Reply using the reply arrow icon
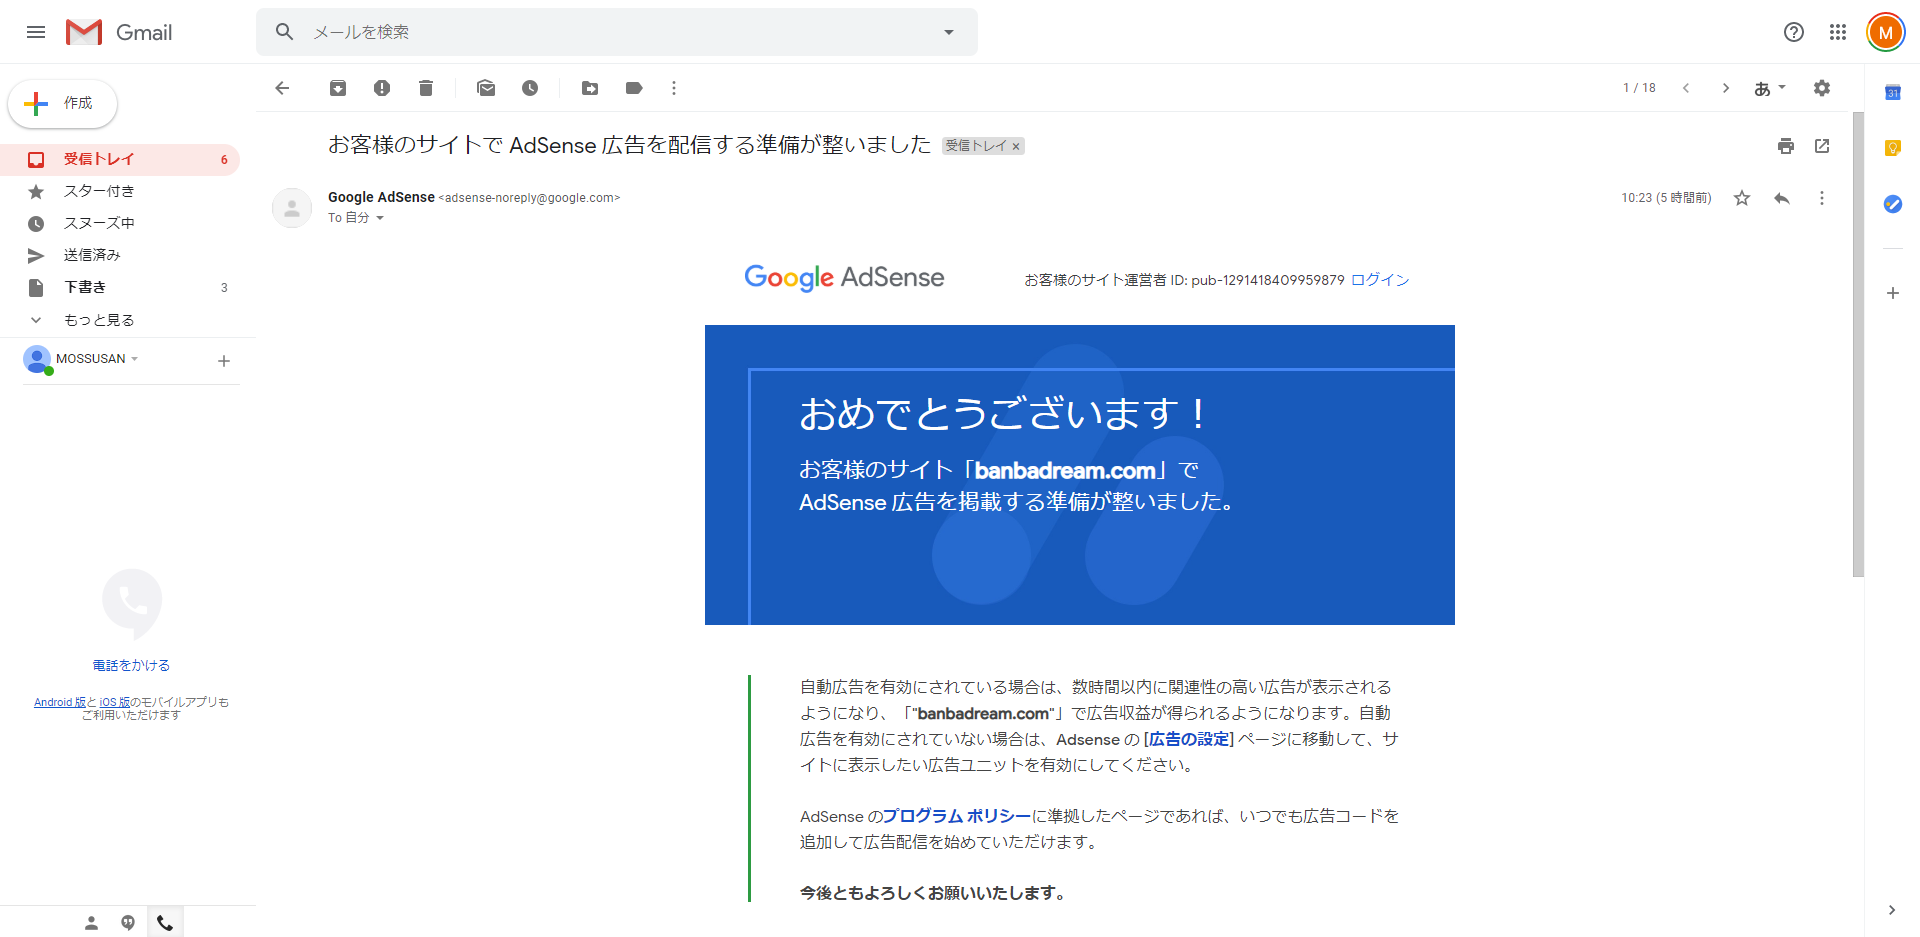This screenshot has height=937, width=1920. (1782, 198)
